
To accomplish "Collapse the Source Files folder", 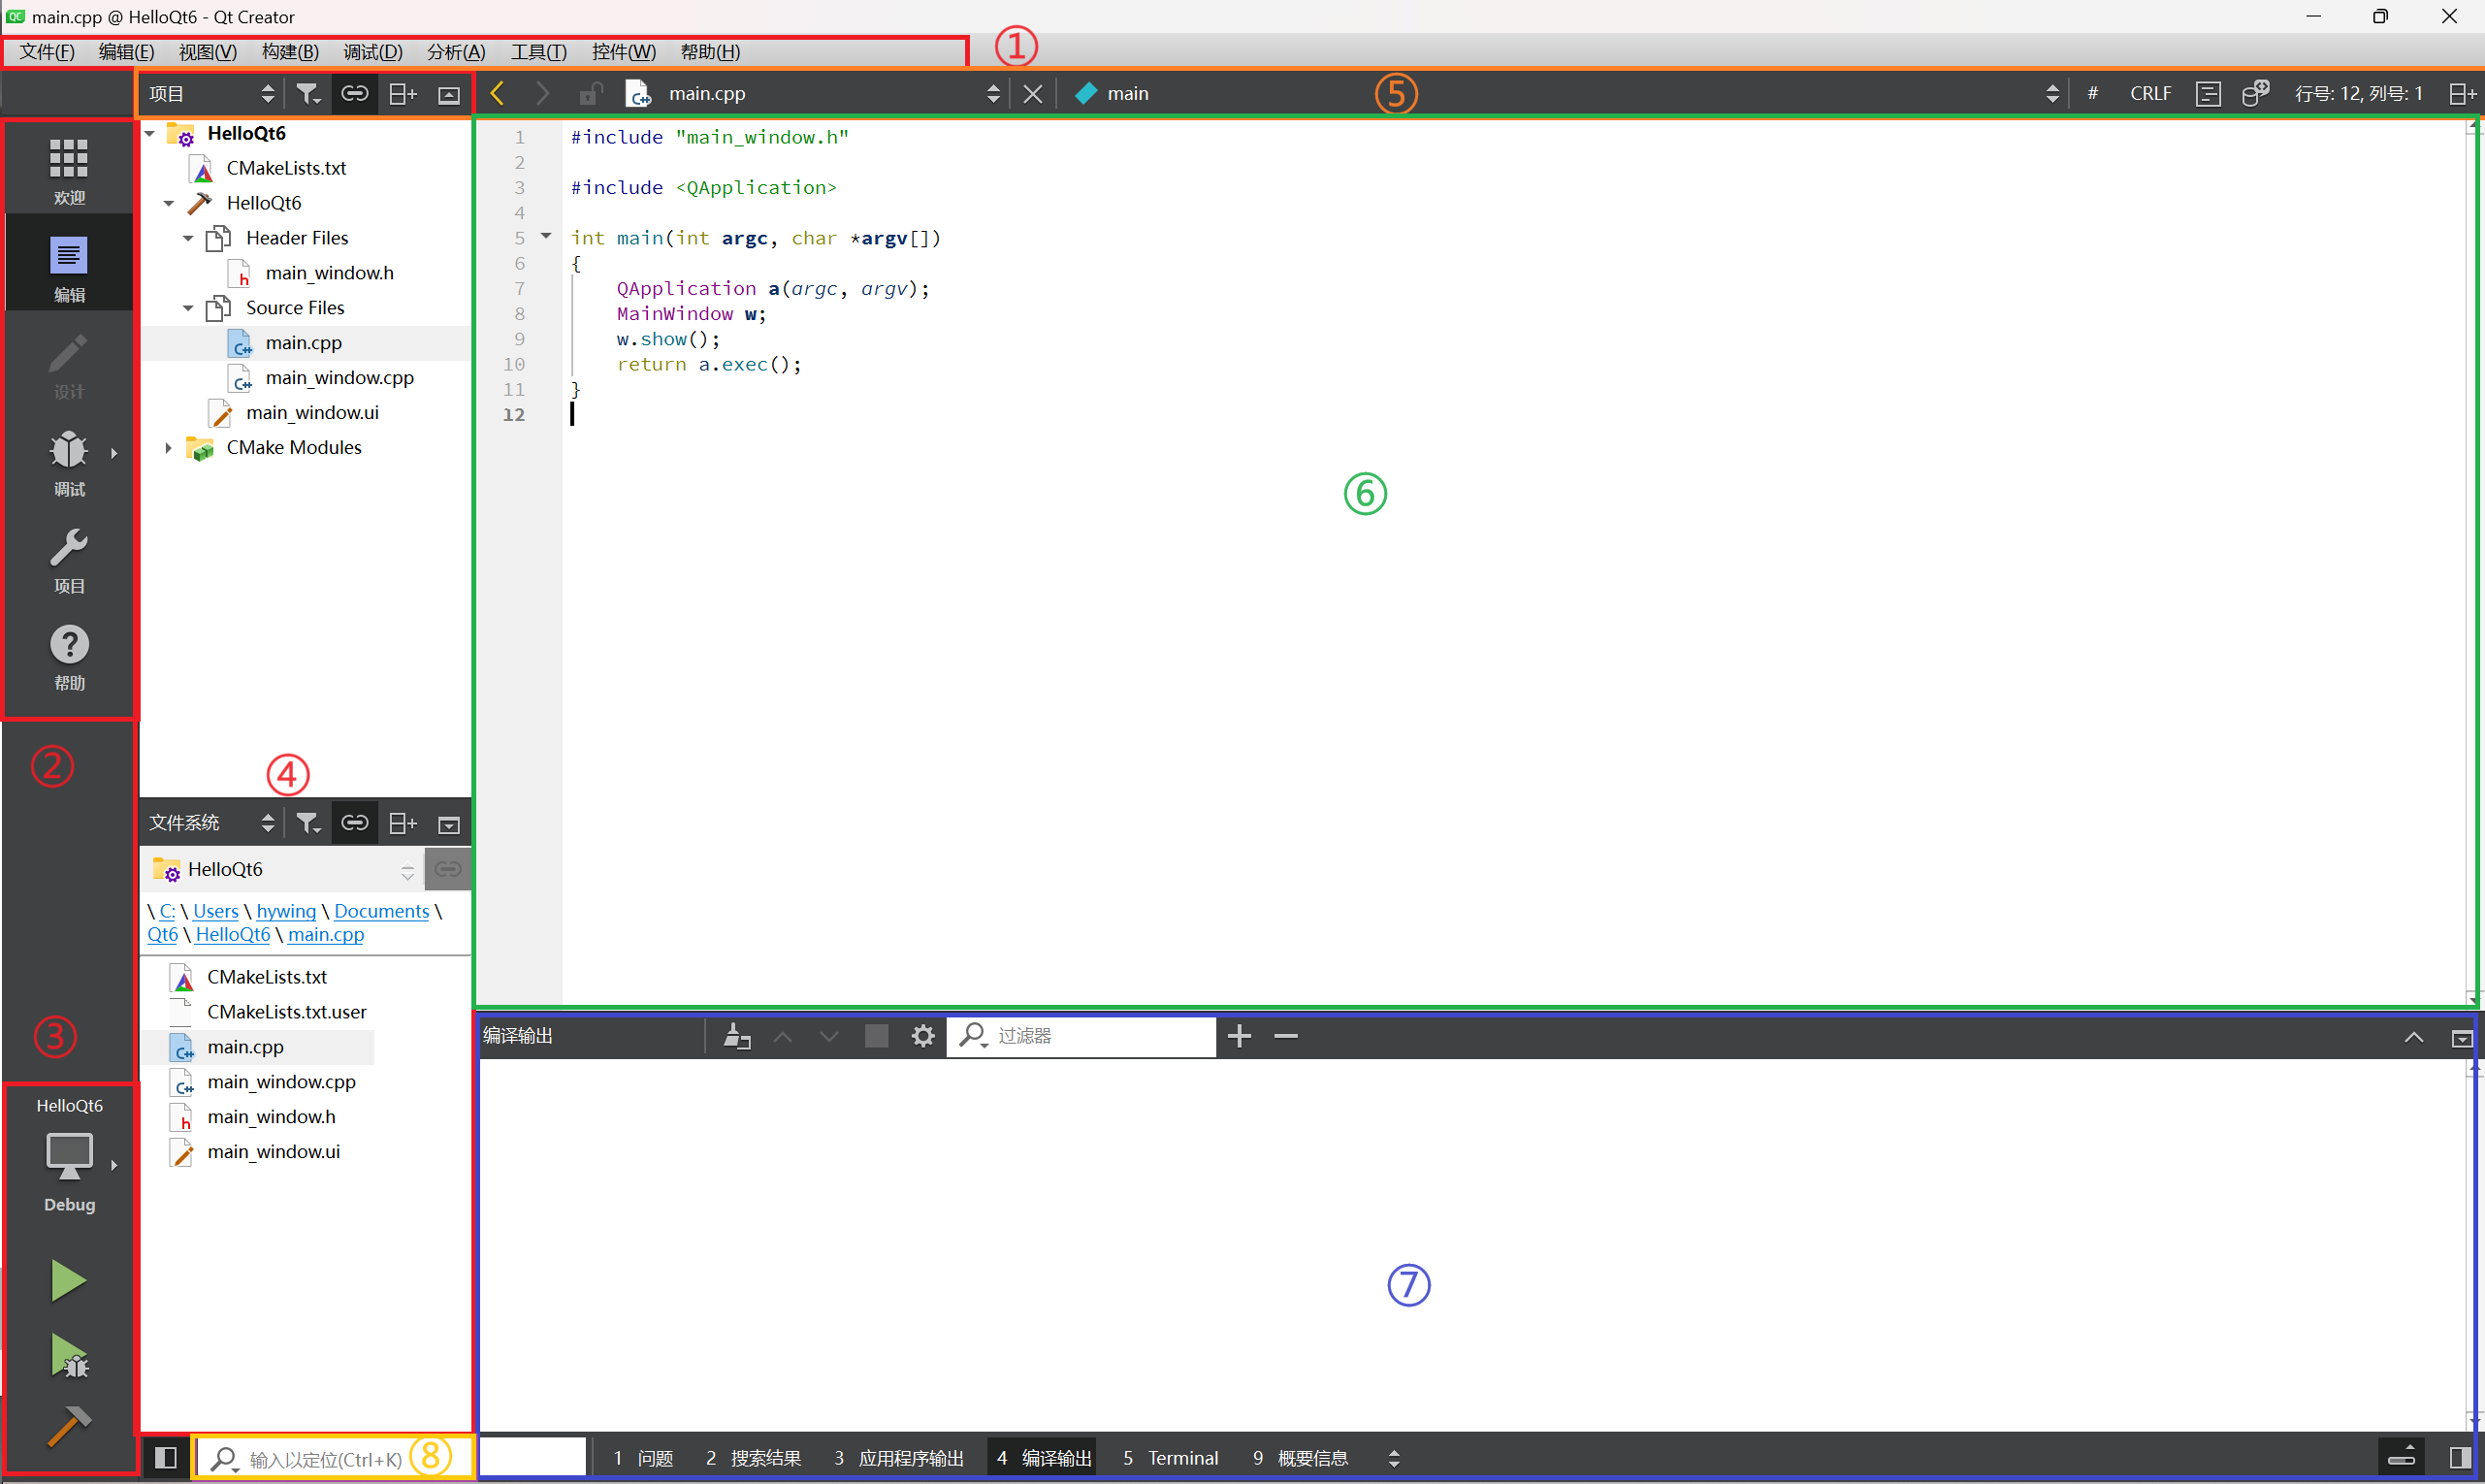I will 188,308.
